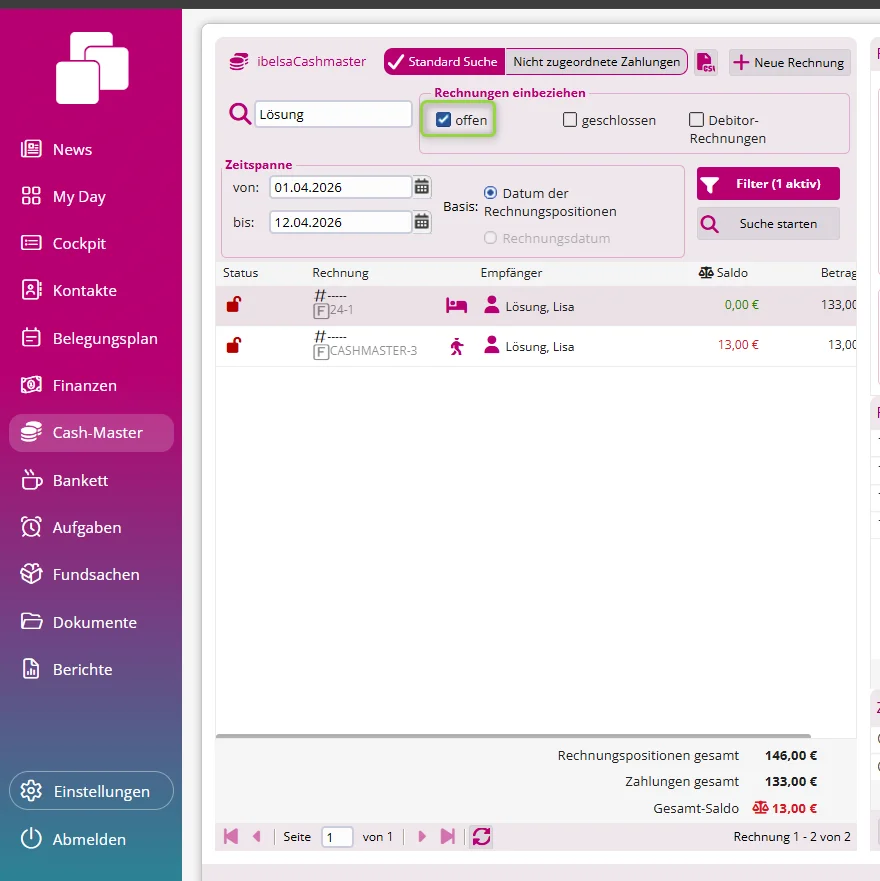Click the CSV export icon
The width and height of the screenshot is (880, 881).
click(706, 62)
